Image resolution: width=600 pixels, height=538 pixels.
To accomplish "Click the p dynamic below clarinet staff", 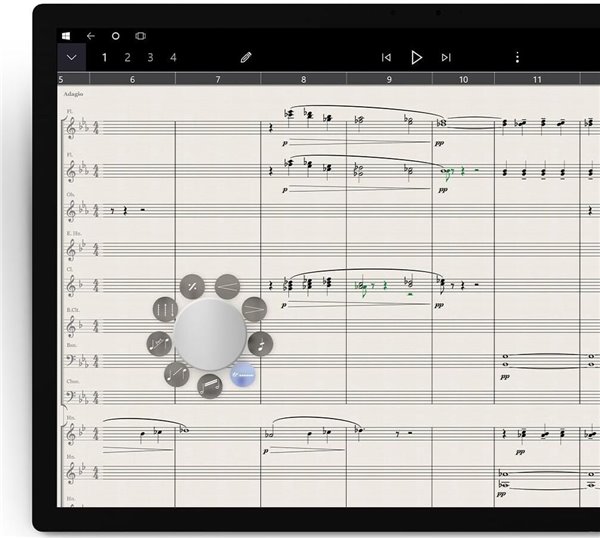I will (284, 305).
